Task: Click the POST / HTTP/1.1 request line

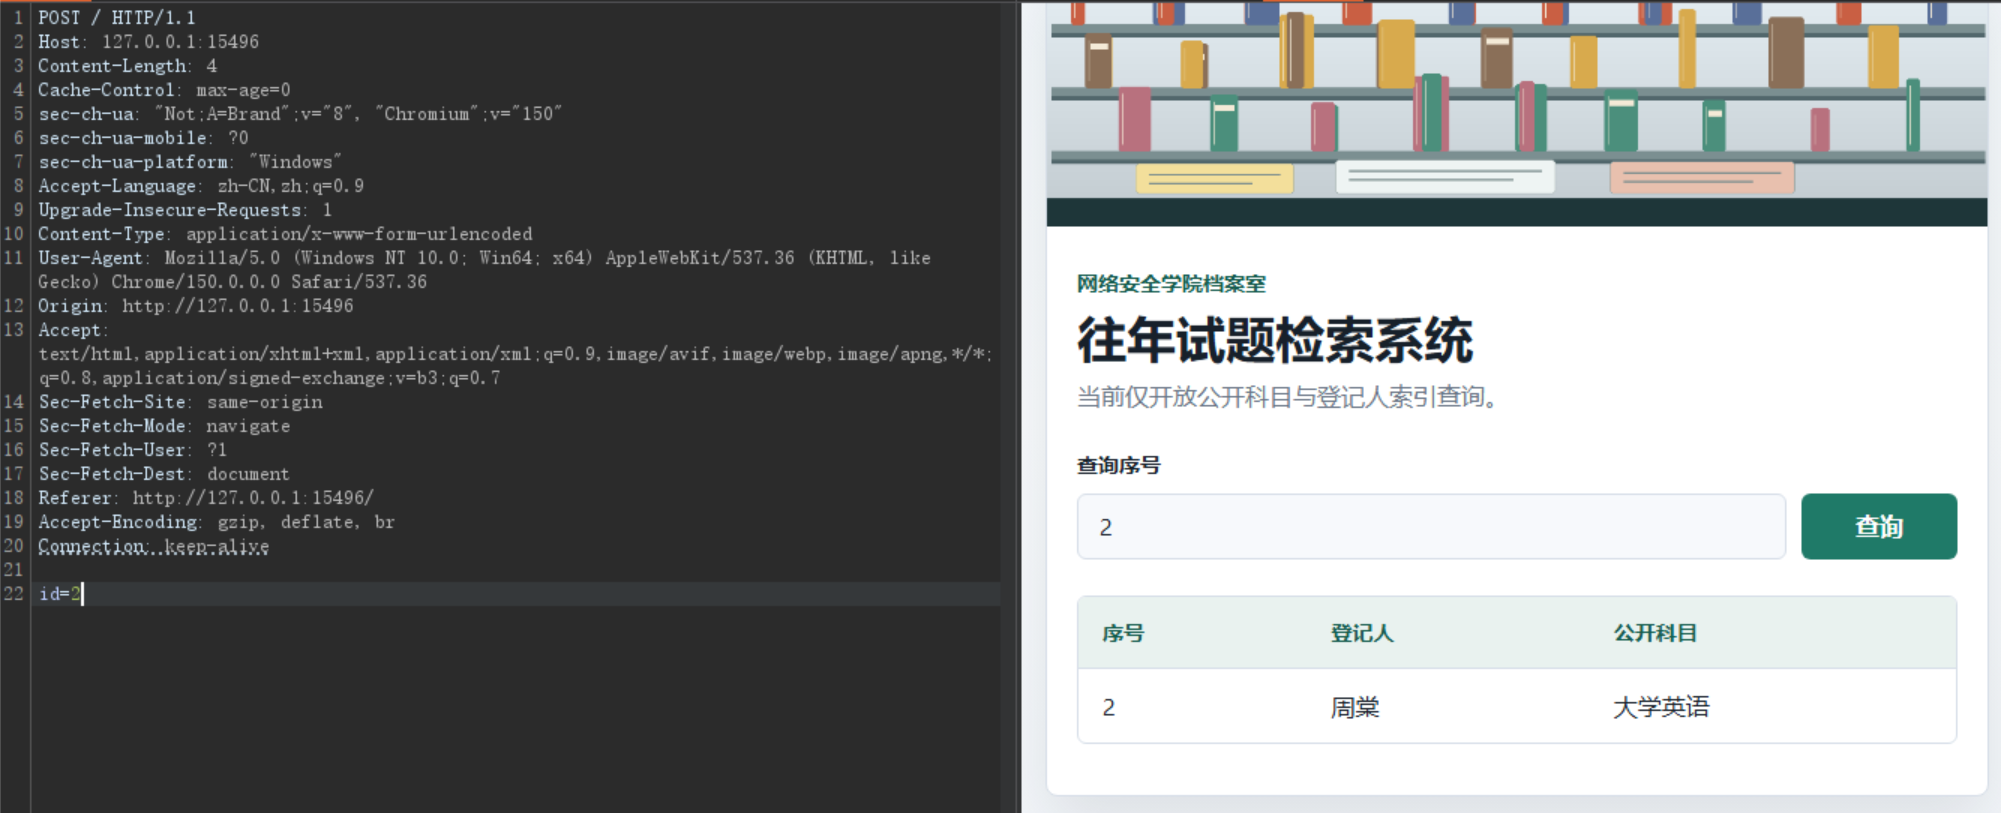Action: 117,18
